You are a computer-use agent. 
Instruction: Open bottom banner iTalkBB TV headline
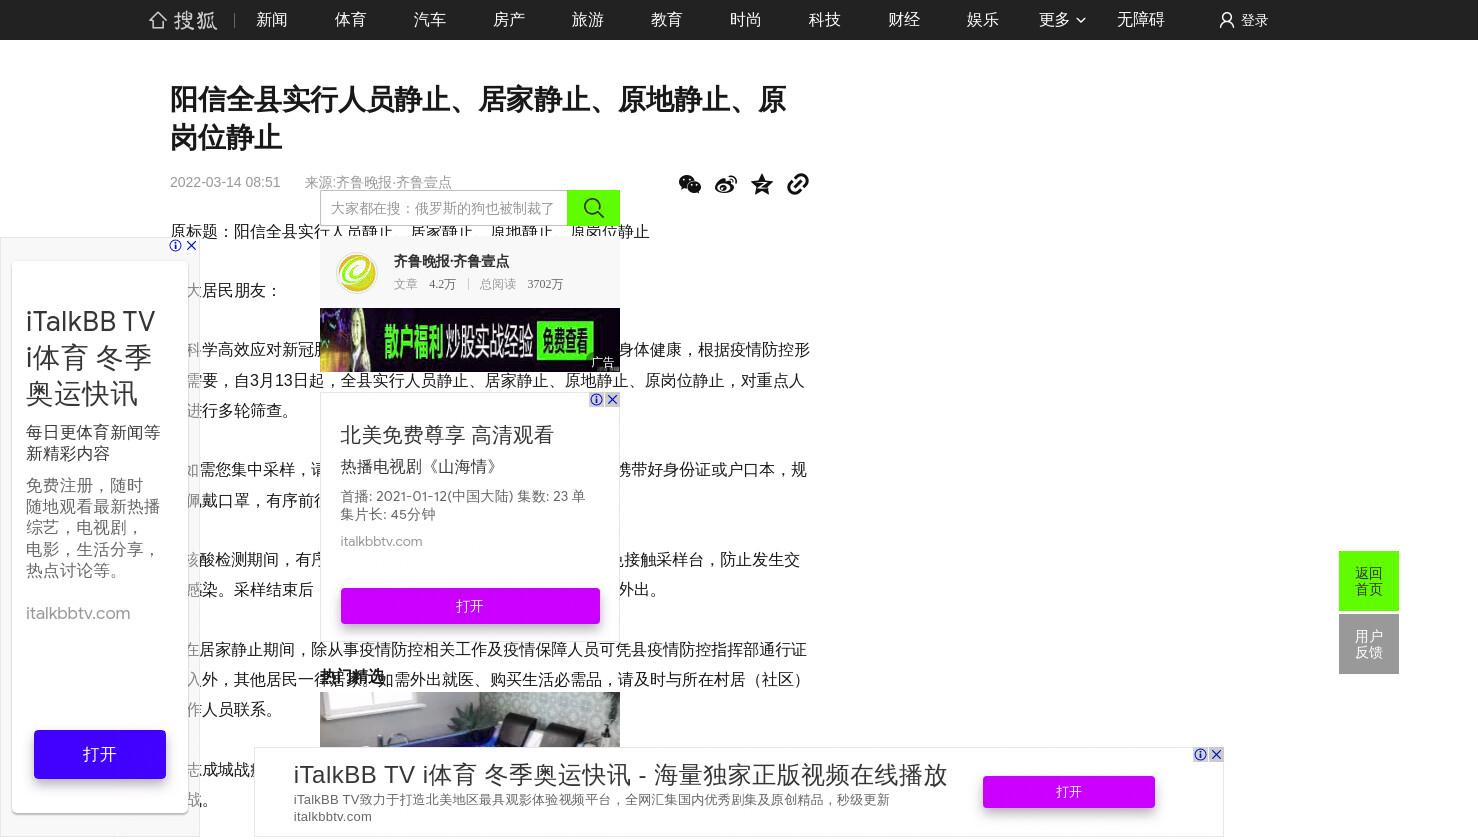pos(620,775)
